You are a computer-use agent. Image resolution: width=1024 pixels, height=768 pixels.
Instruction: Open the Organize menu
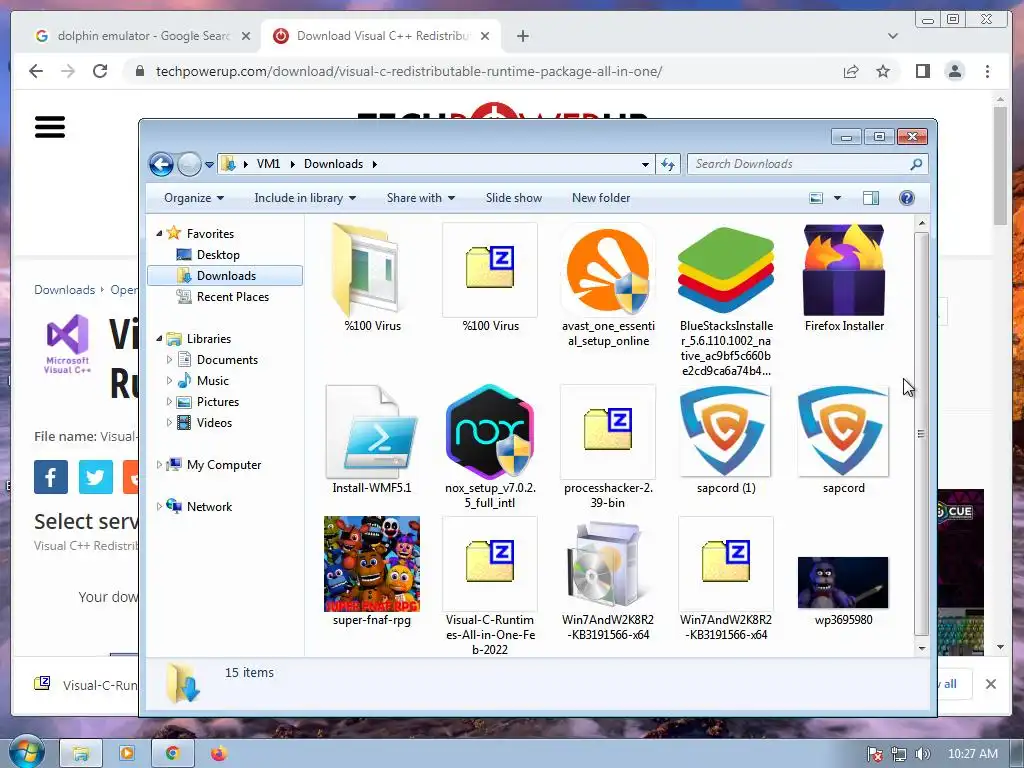click(194, 198)
